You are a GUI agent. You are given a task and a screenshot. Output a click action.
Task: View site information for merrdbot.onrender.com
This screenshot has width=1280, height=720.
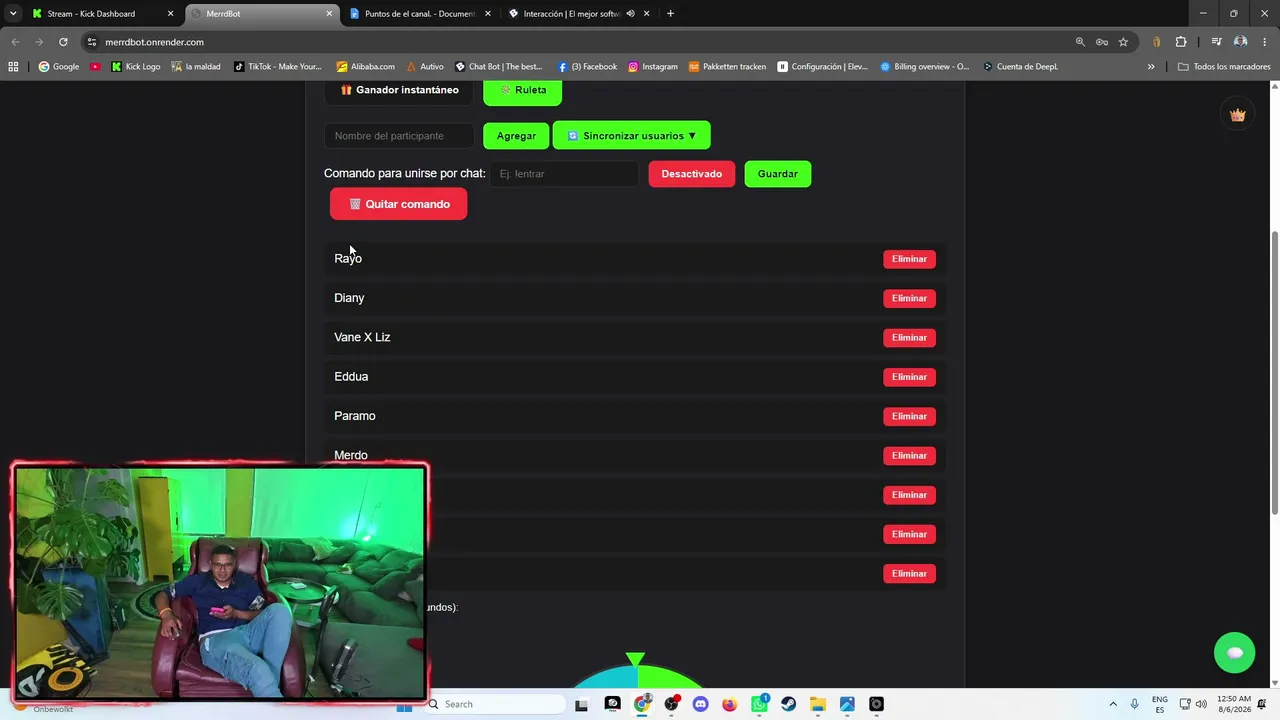point(92,42)
